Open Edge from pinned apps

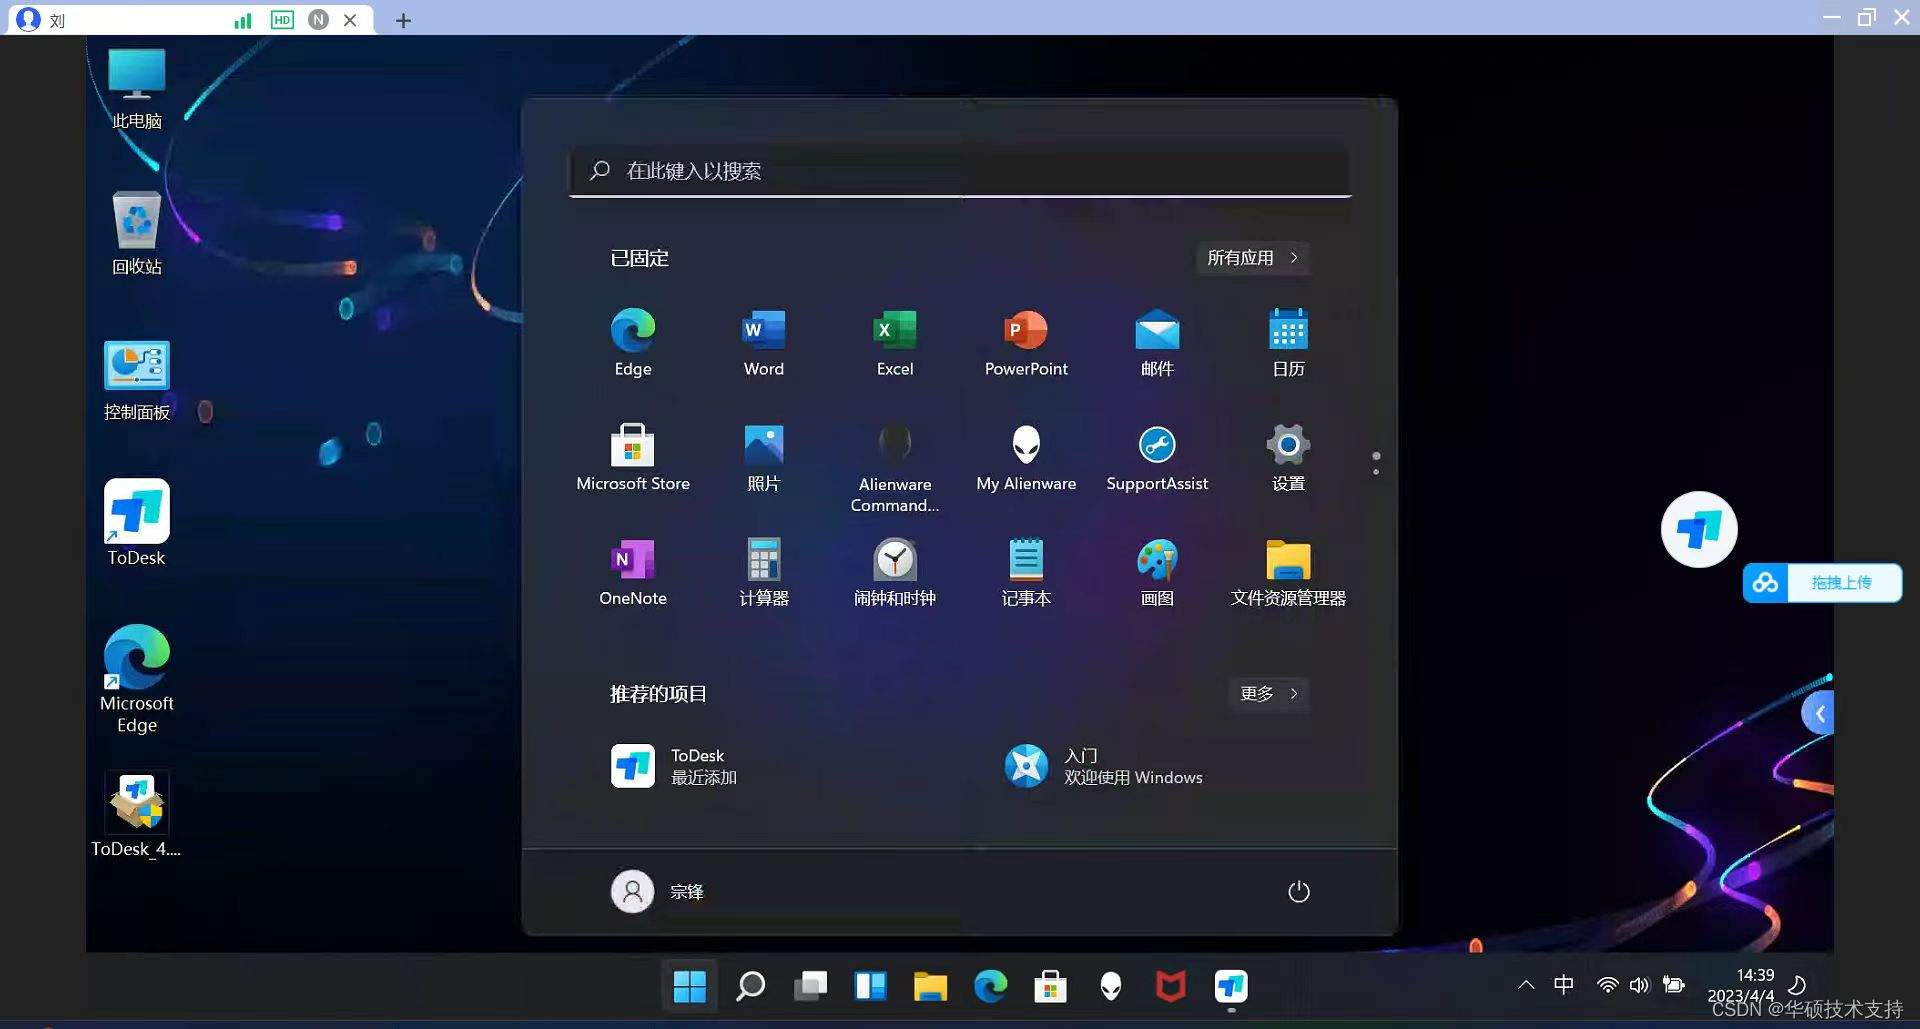click(633, 343)
